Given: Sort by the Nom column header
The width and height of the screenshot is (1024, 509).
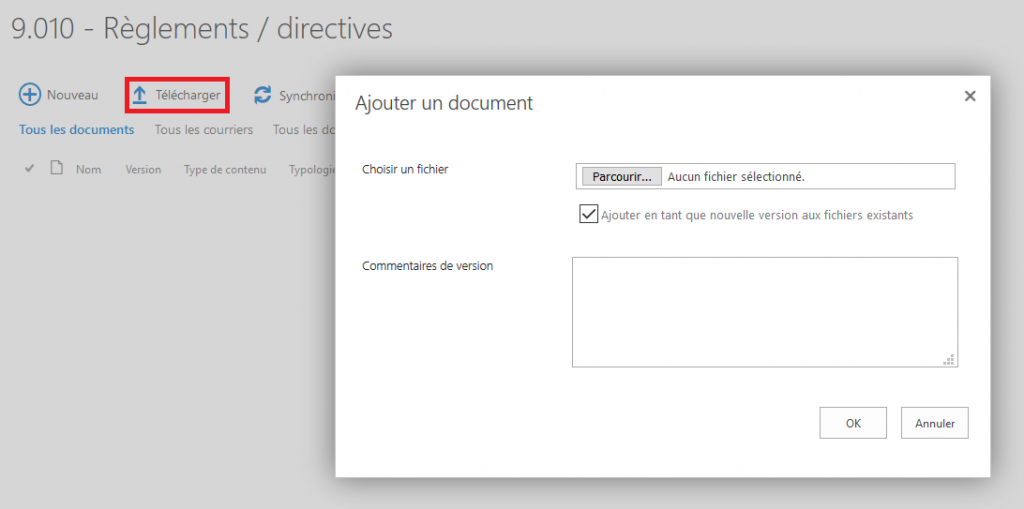Looking at the screenshot, I should click(x=89, y=170).
